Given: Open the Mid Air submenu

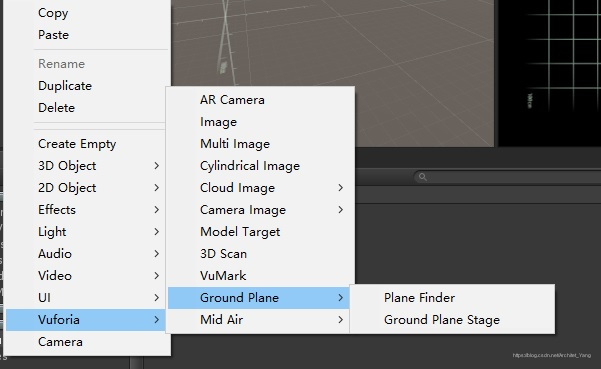Looking at the screenshot, I should (x=258, y=320).
